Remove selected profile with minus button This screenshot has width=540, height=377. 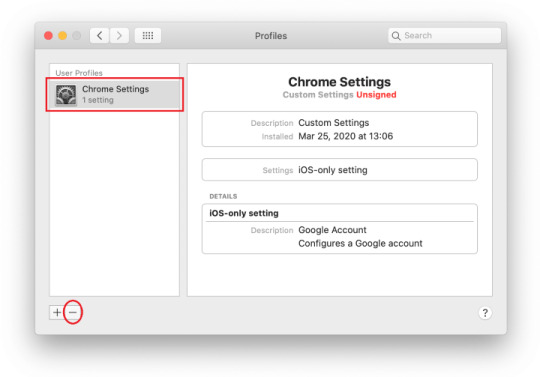pos(73,312)
